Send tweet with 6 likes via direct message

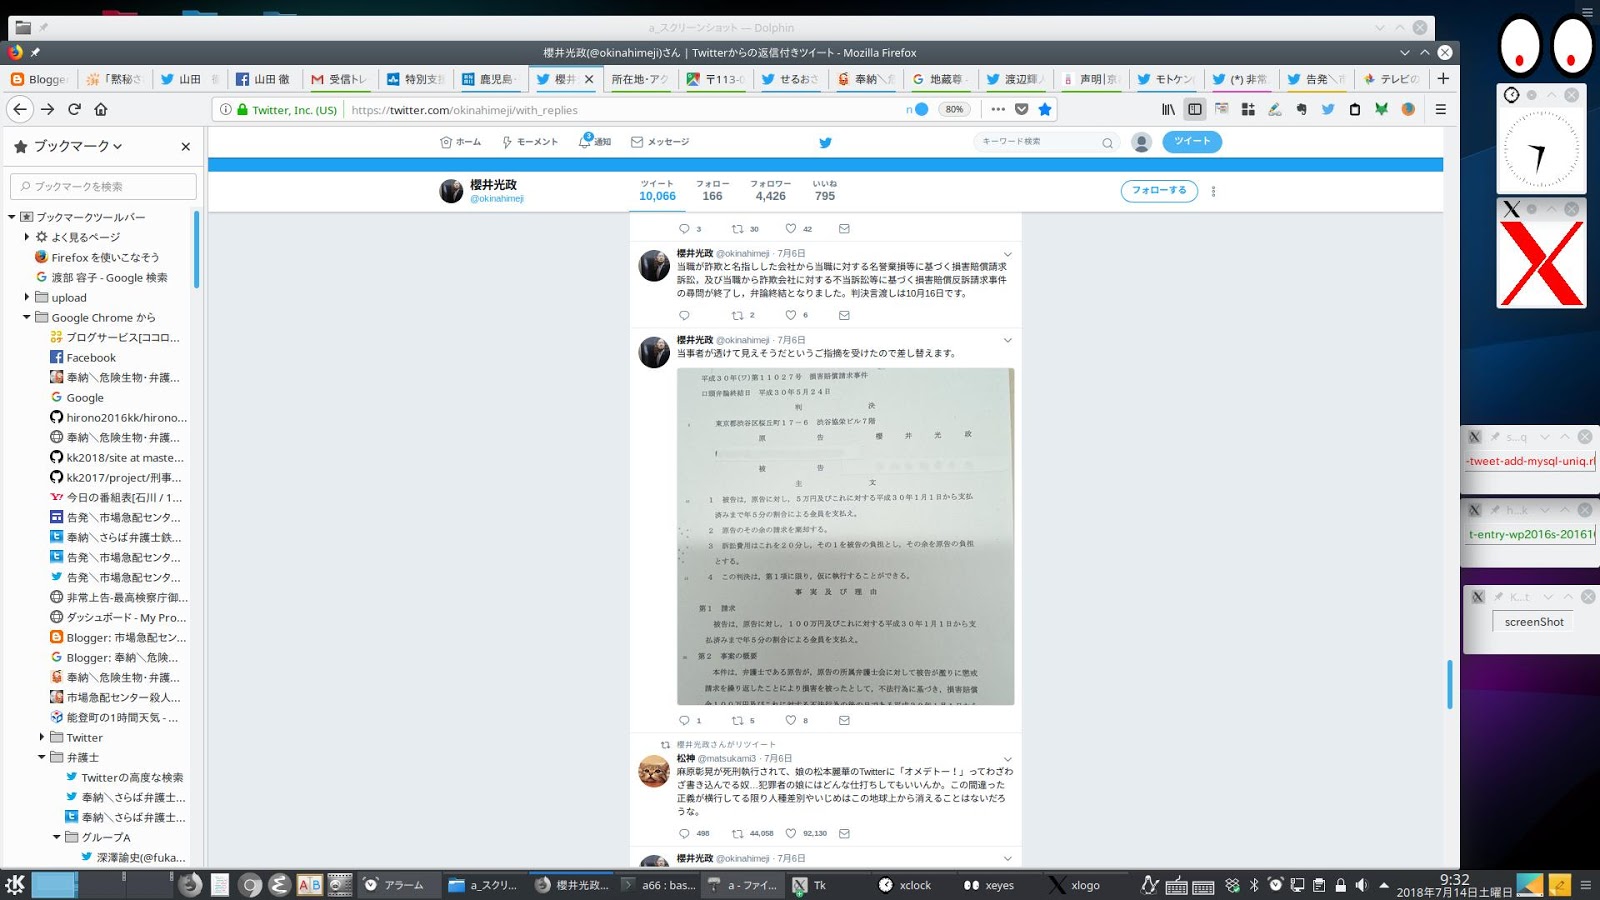[844, 315]
